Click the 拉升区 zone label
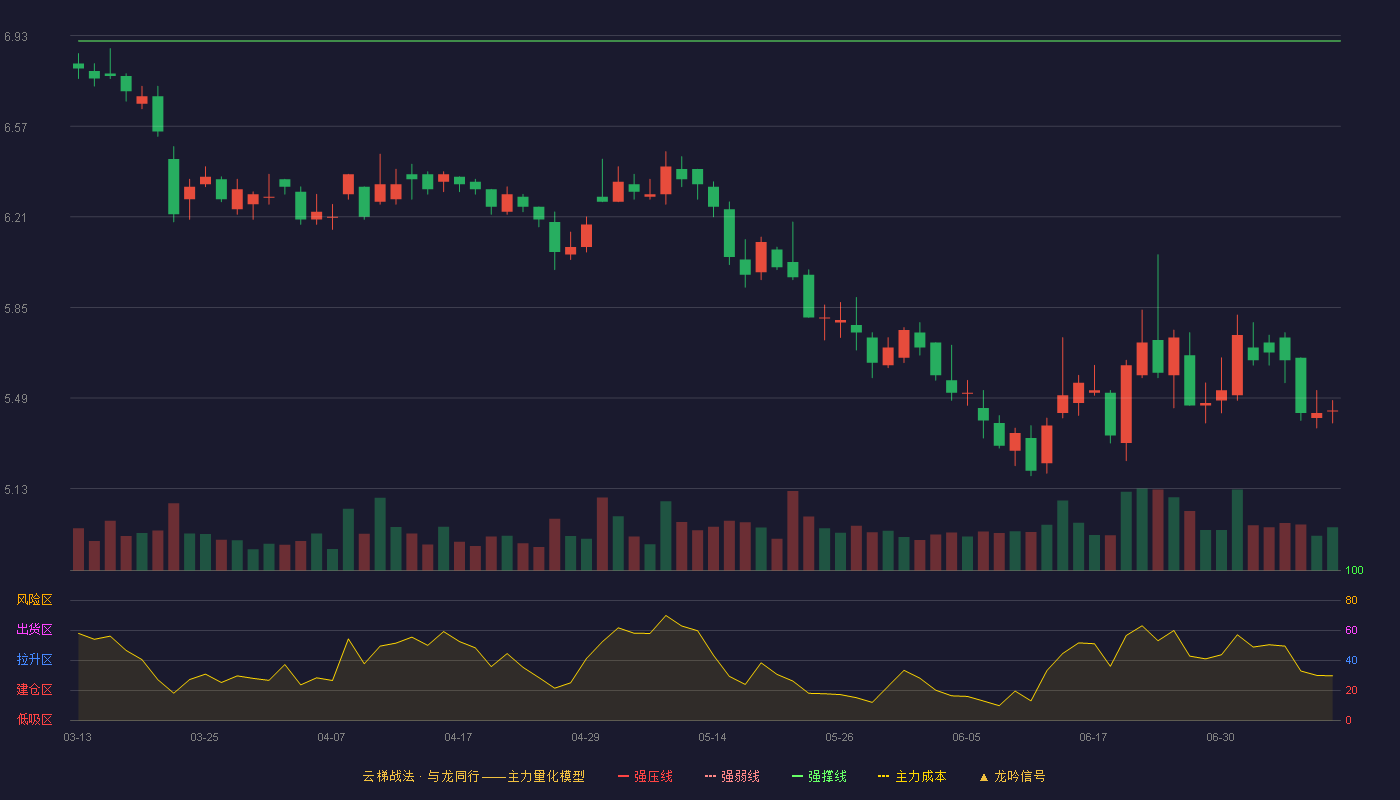 pyautogui.click(x=34, y=660)
